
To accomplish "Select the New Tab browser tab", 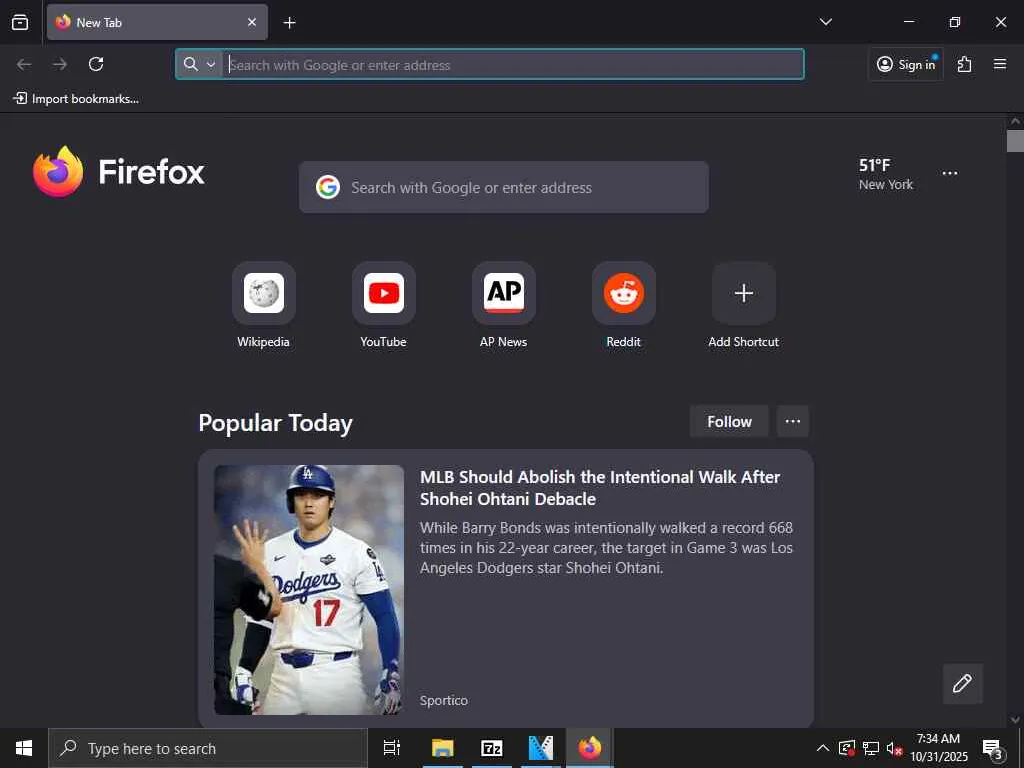I will coord(157,22).
